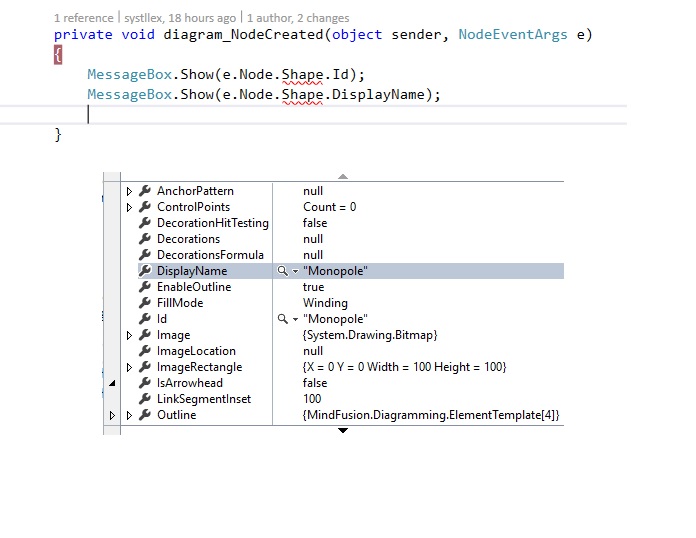Select the DecorationHitTesting property name
This screenshot has height=538, width=696.
click(x=213, y=223)
